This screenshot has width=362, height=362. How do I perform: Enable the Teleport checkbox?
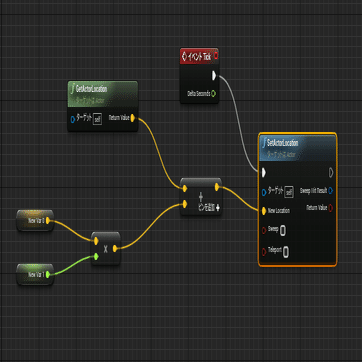coord(286,252)
